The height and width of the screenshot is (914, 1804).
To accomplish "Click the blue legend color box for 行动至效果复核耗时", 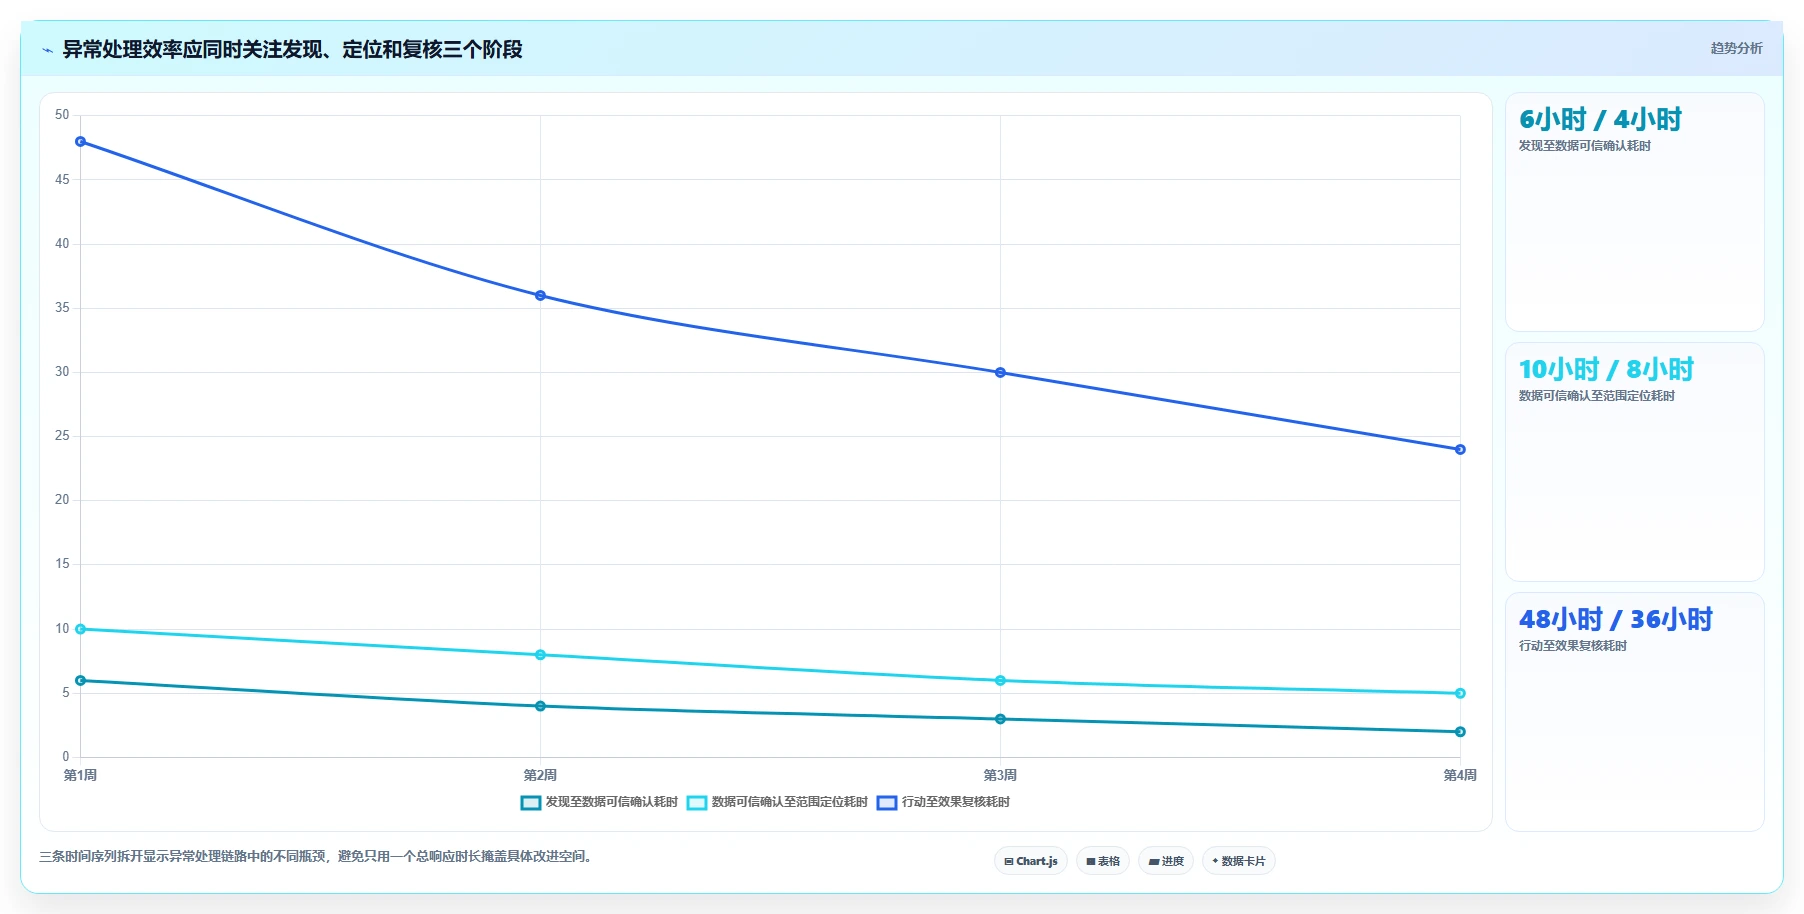I will (887, 802).
